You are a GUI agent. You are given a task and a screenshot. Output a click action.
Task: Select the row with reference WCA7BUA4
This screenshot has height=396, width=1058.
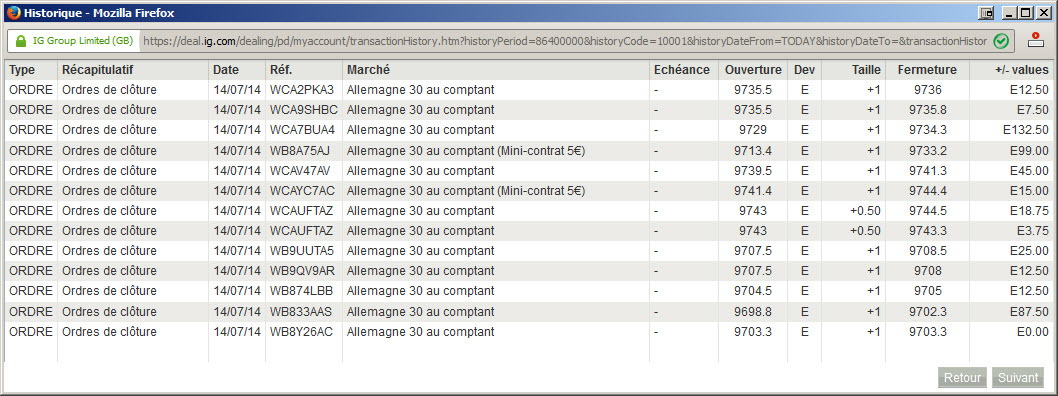pos(529,130)
